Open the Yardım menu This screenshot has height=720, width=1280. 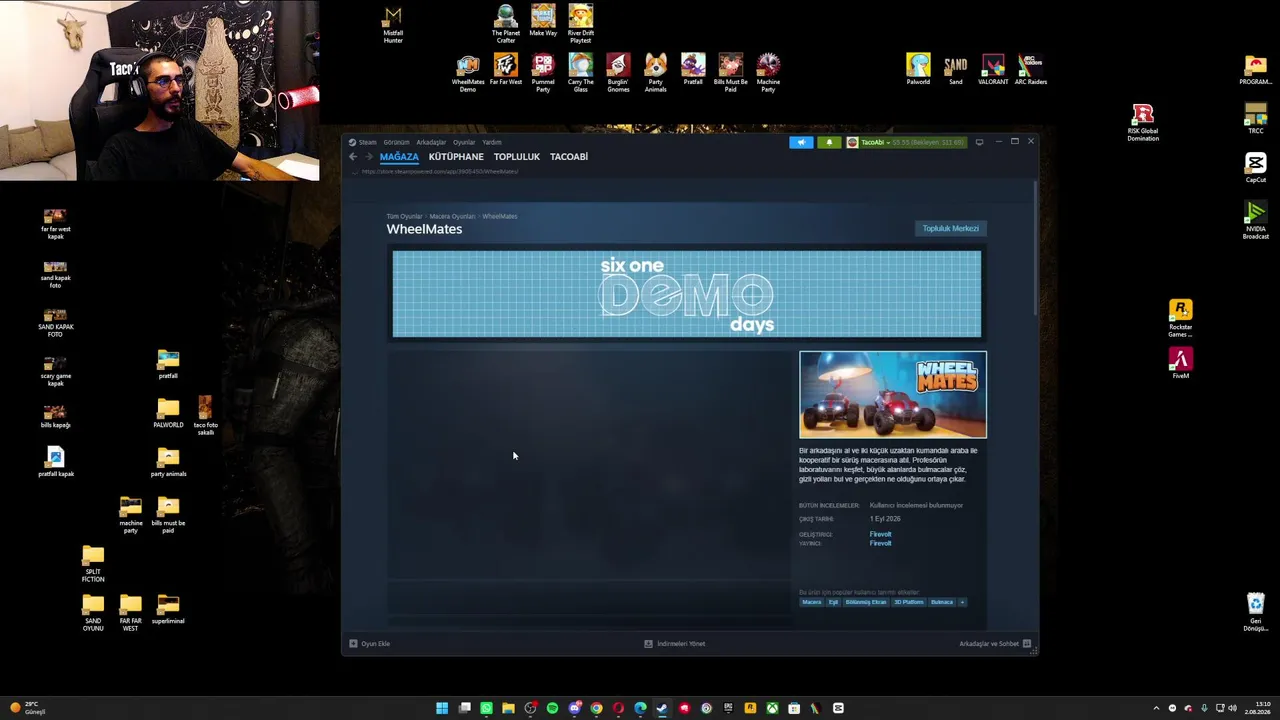pos(492,142)
